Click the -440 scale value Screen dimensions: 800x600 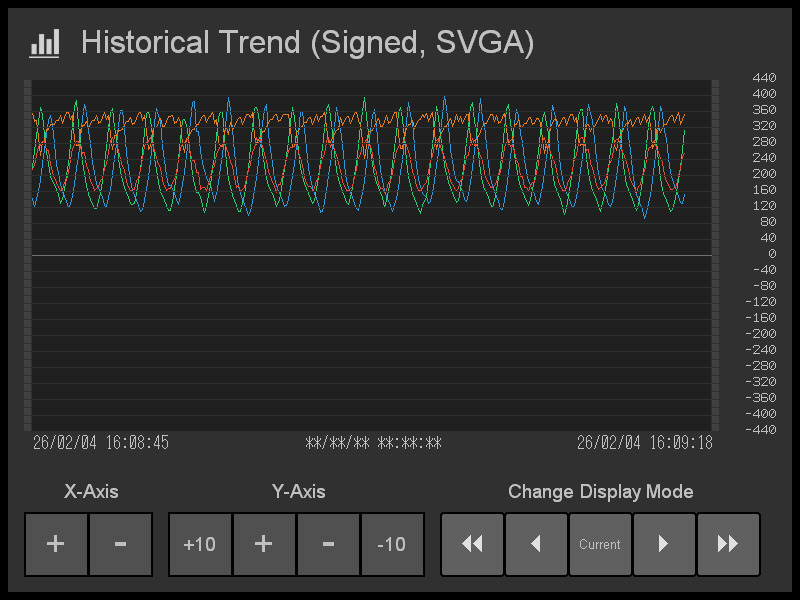761,430
